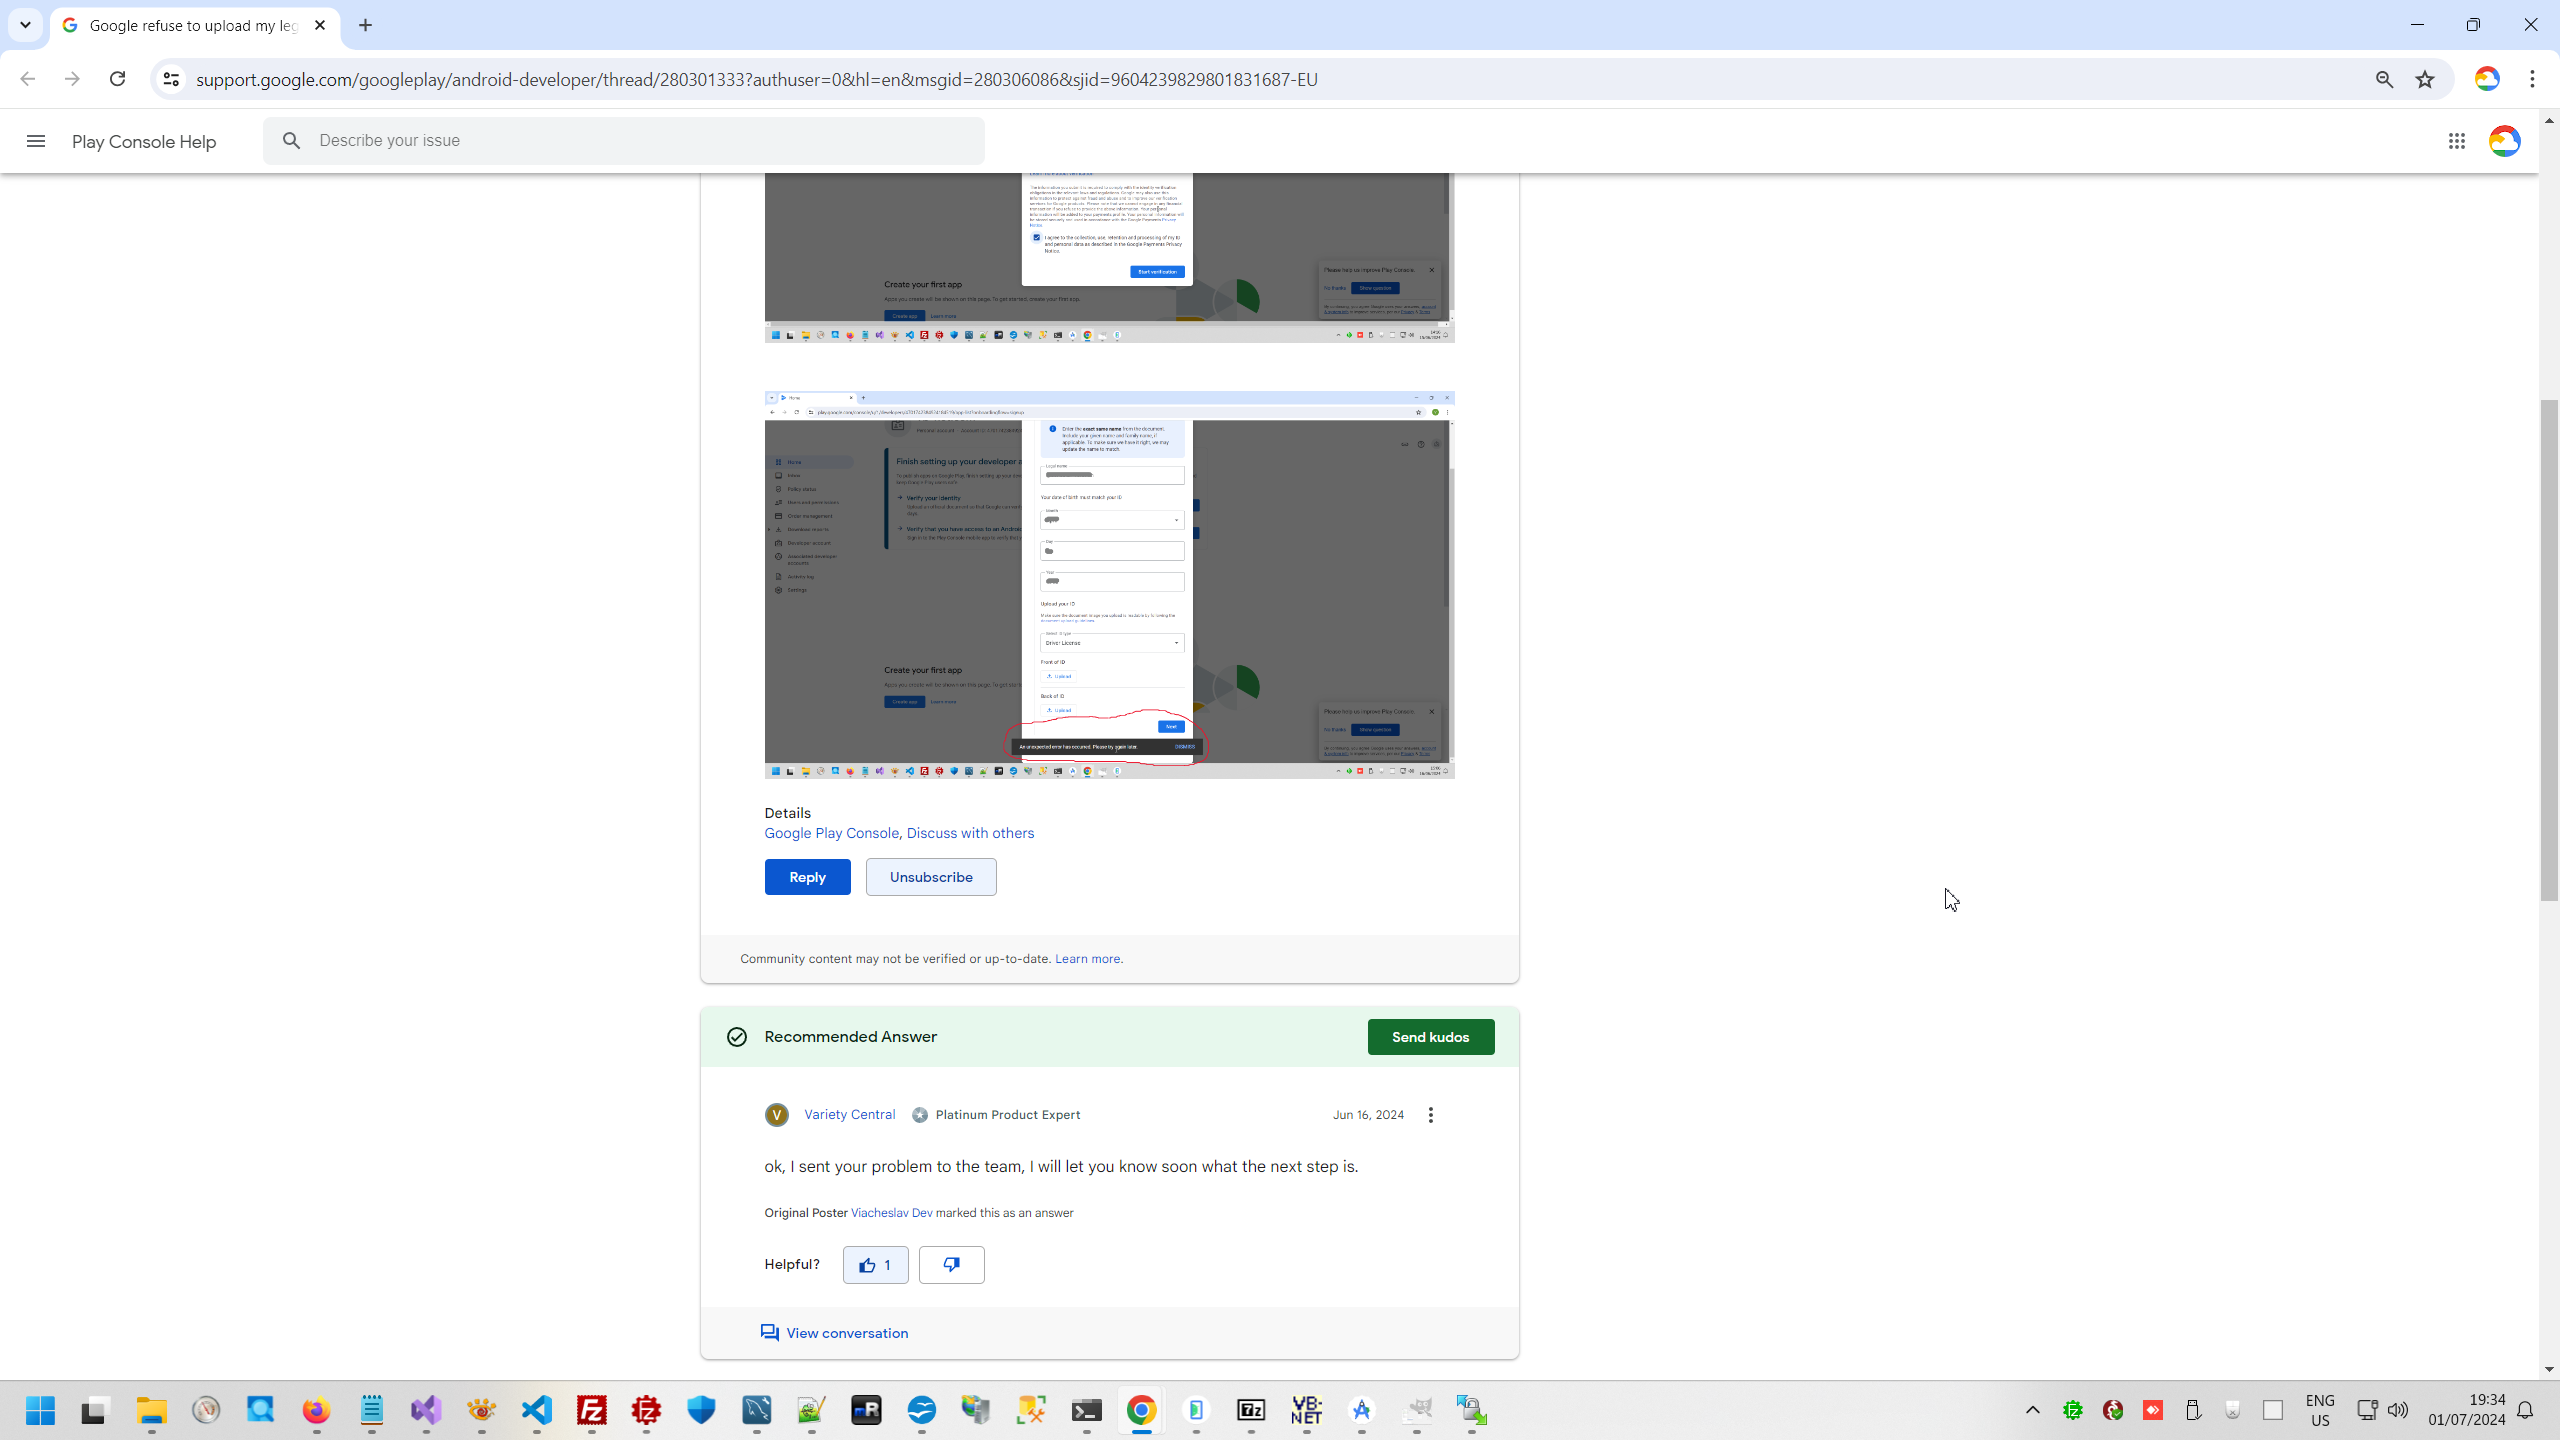Open a new browser tab

point(366,26)
